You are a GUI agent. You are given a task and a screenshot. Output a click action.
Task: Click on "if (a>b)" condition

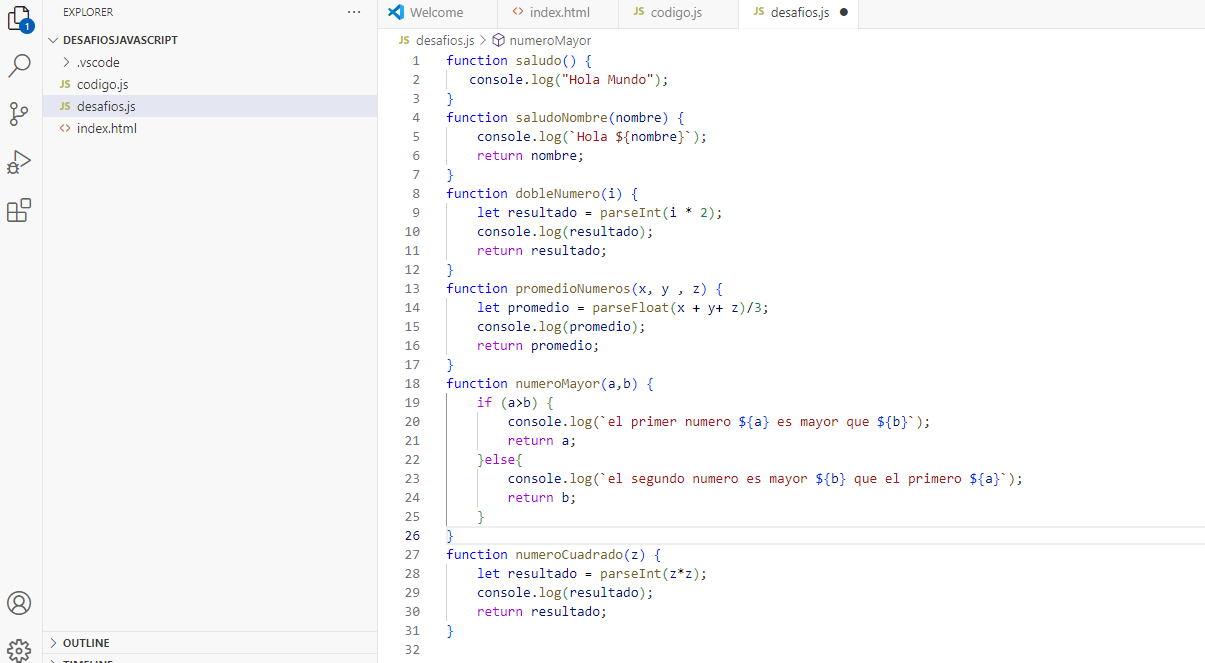coord(507,402)
